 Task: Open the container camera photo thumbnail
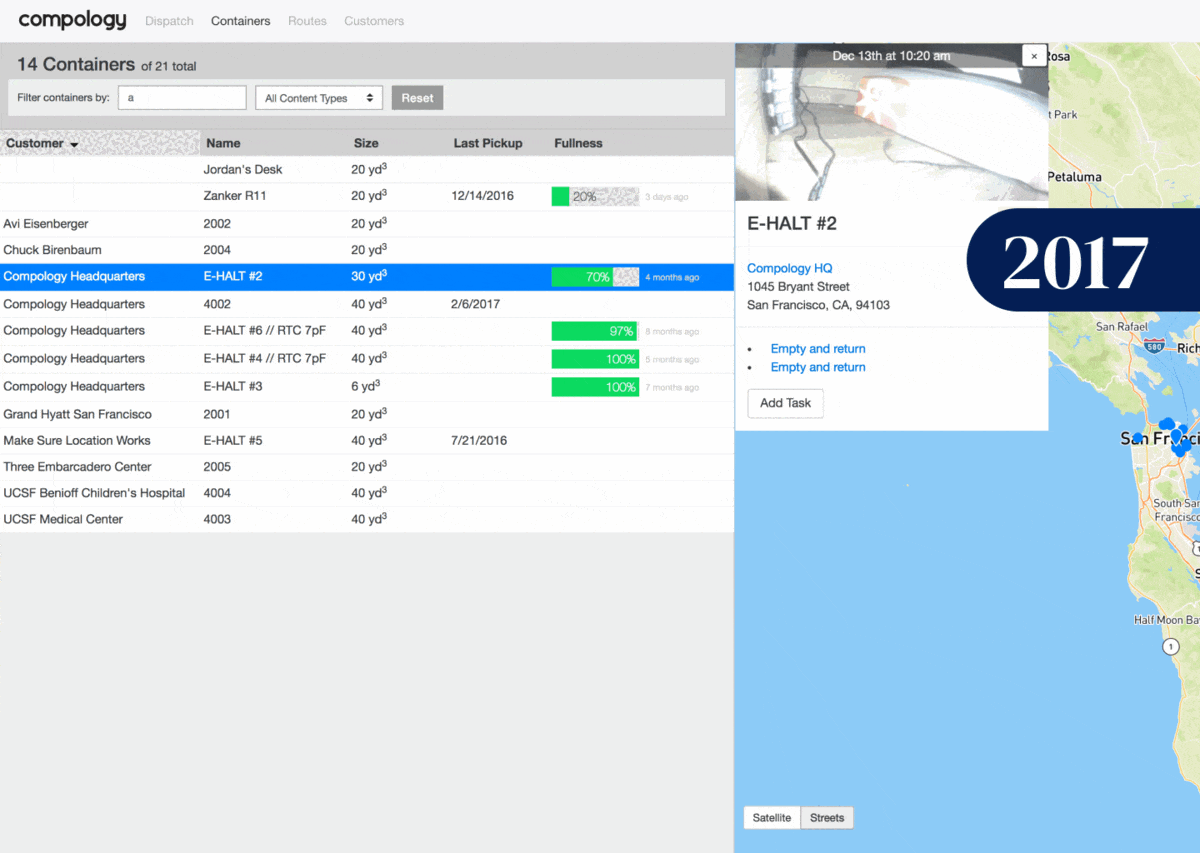click(x=891, y=123)
